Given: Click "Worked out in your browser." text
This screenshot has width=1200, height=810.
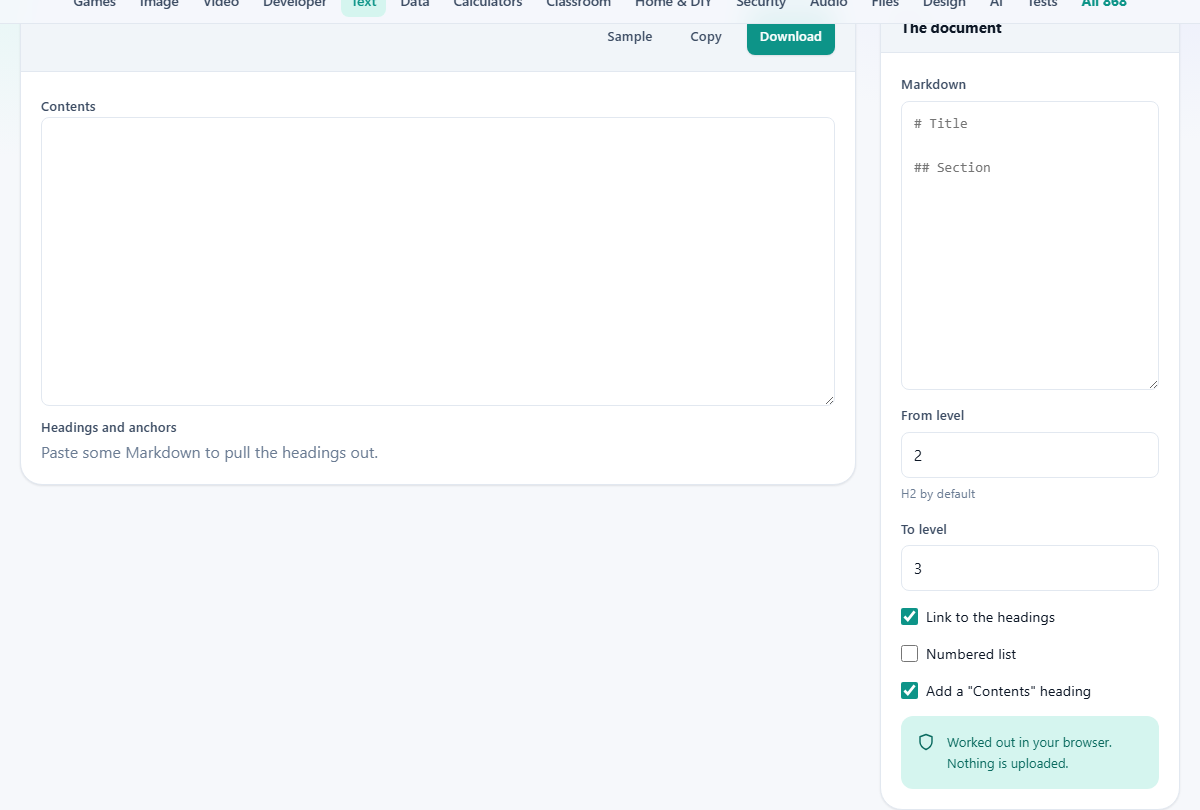Looking at the screenshot, I should [x=1029, y=743].
